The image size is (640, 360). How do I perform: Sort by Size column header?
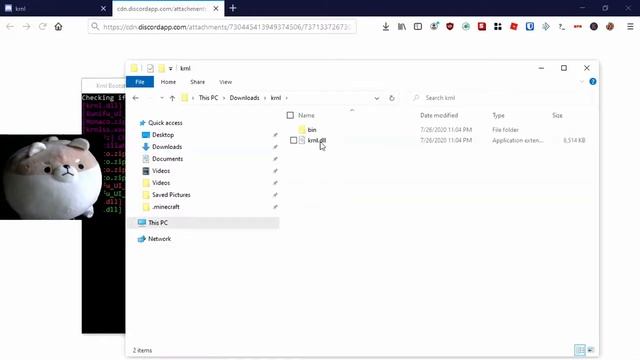(x=558, y=116)
